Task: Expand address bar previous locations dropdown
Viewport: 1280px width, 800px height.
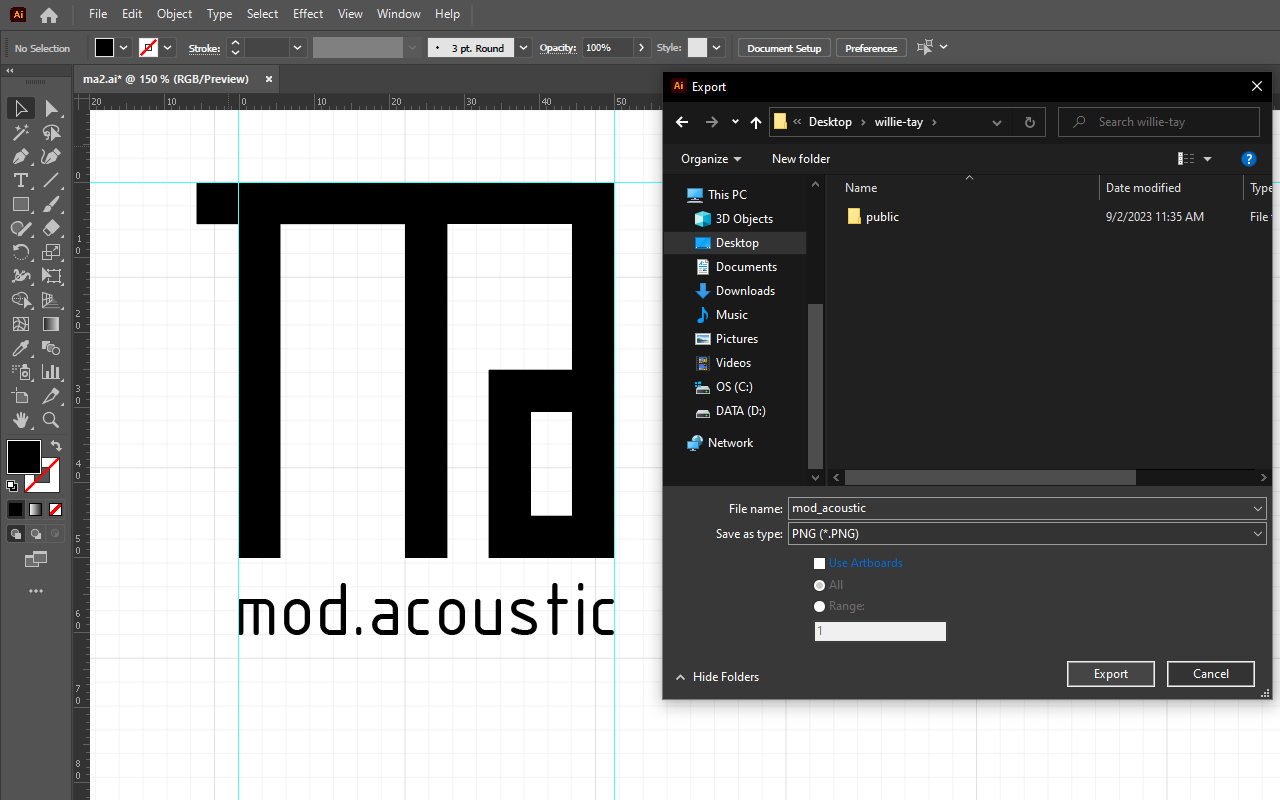Action: pyautogui.click(x=997, y=122)
